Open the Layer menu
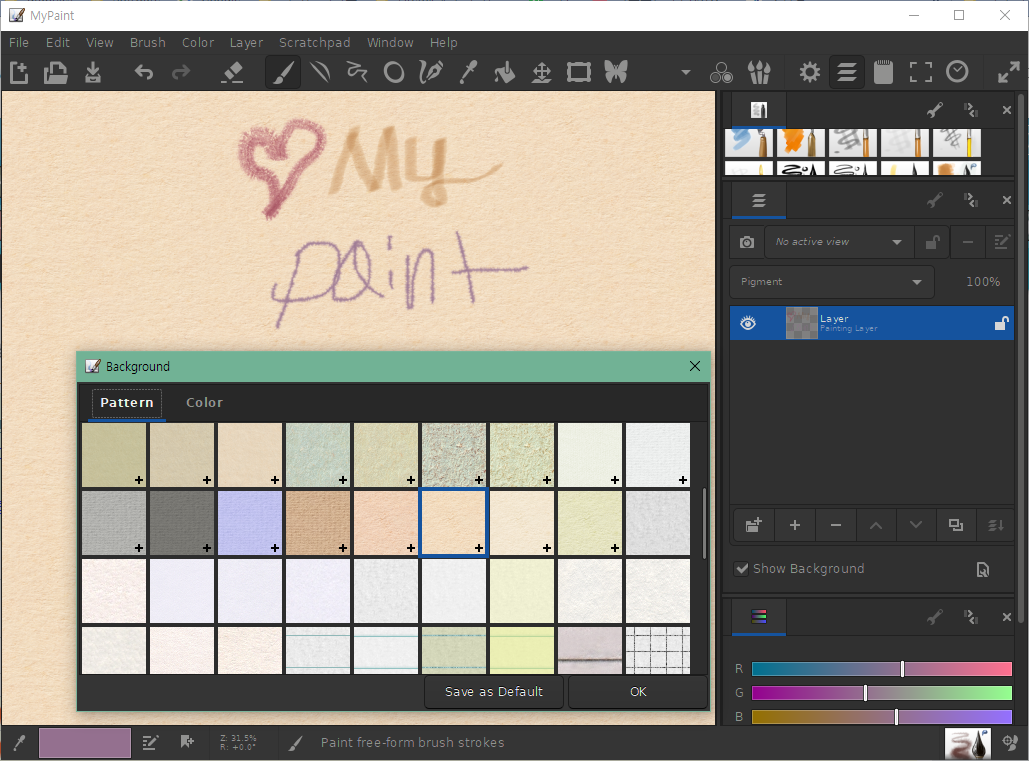 [246, 43]
